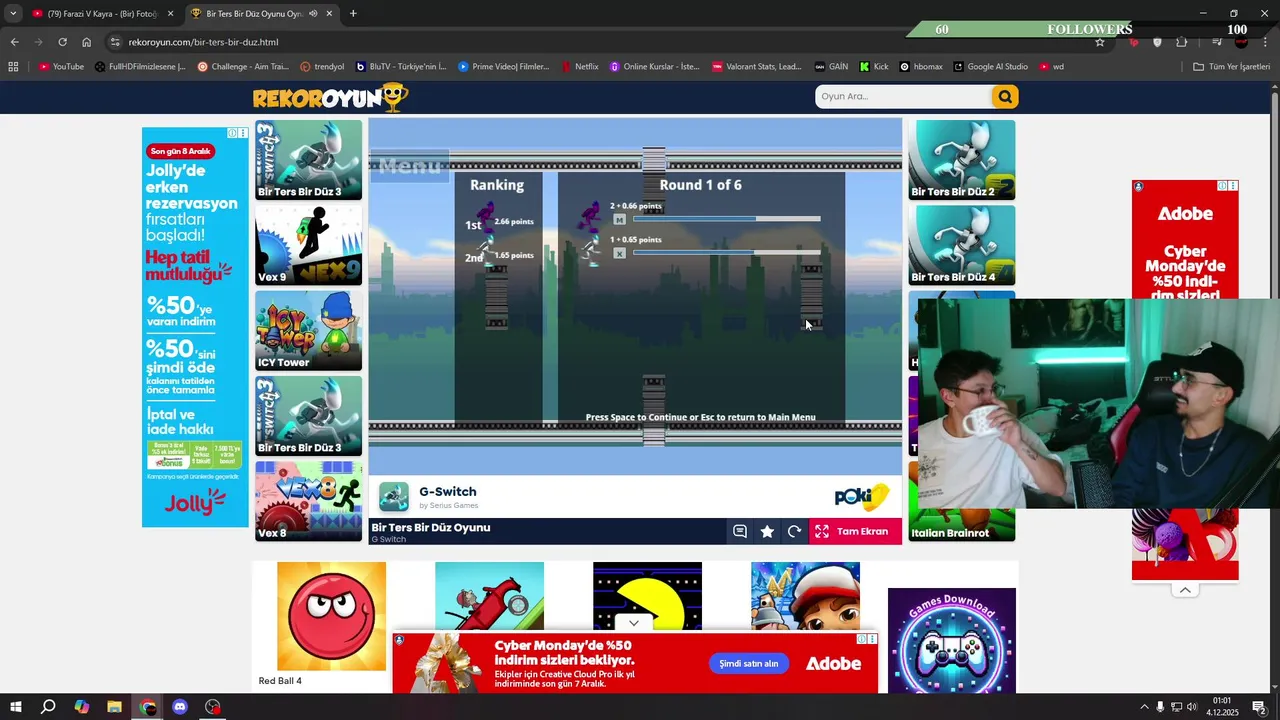Open Windows taskbar search
Viewport: 1280px width, 720px height.
[48, 707]
